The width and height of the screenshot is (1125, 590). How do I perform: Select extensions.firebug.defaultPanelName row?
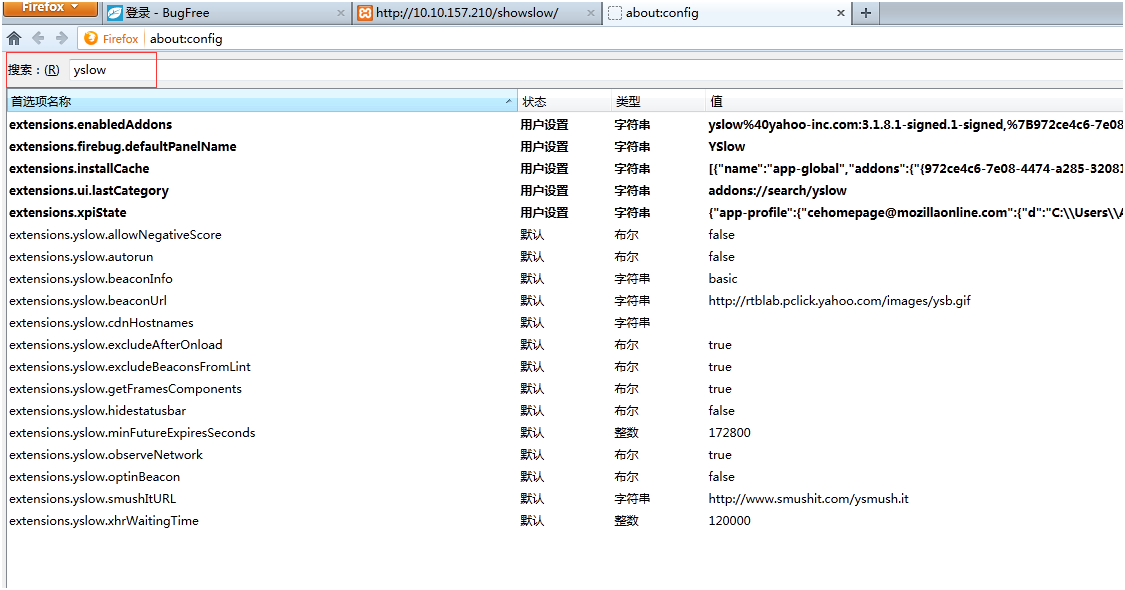coord(565,146)
